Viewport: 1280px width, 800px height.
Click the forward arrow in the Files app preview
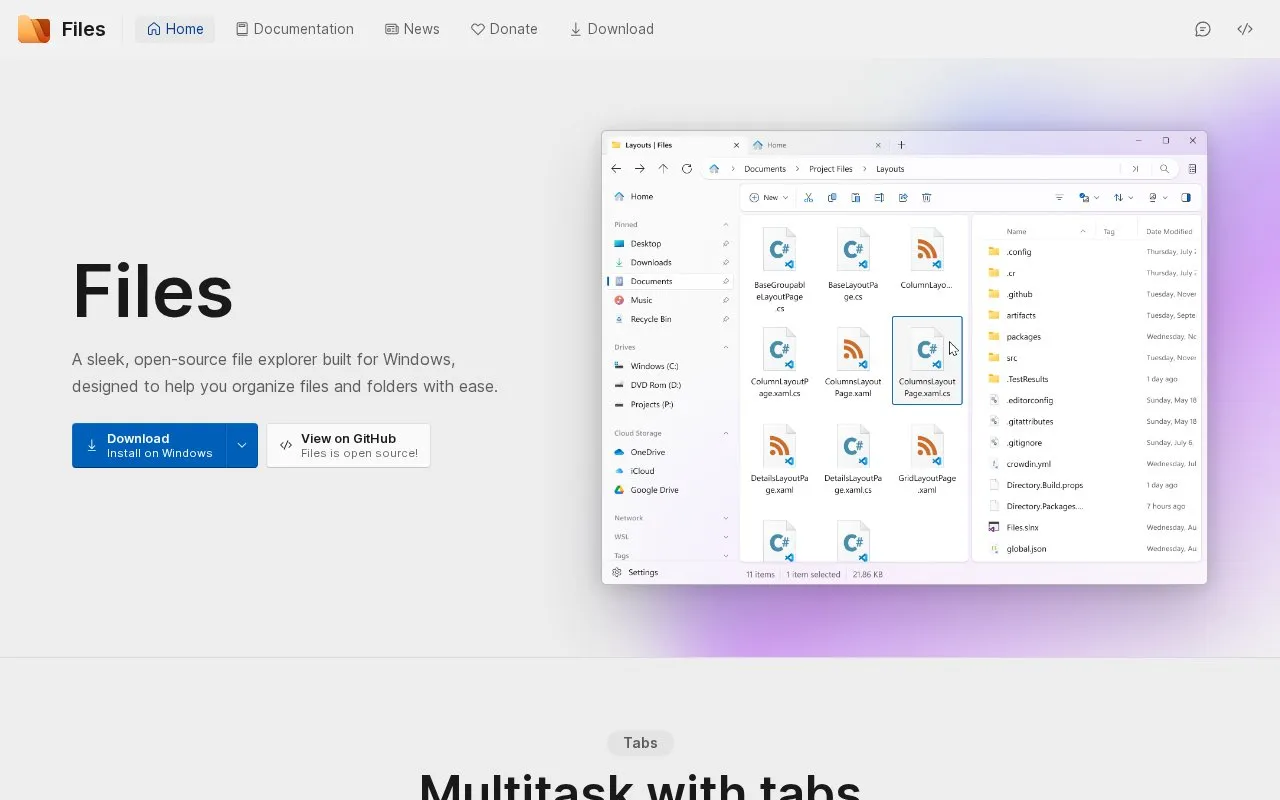[639, 169]
